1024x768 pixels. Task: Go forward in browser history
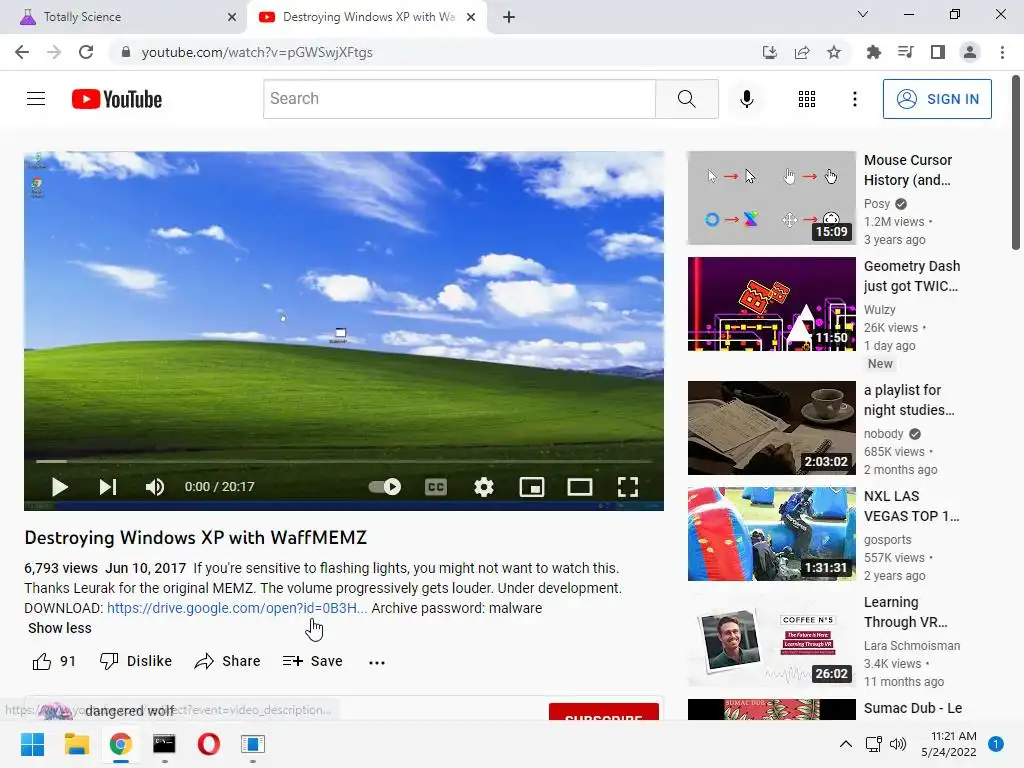pyautogui.click(x=54, y=52)
